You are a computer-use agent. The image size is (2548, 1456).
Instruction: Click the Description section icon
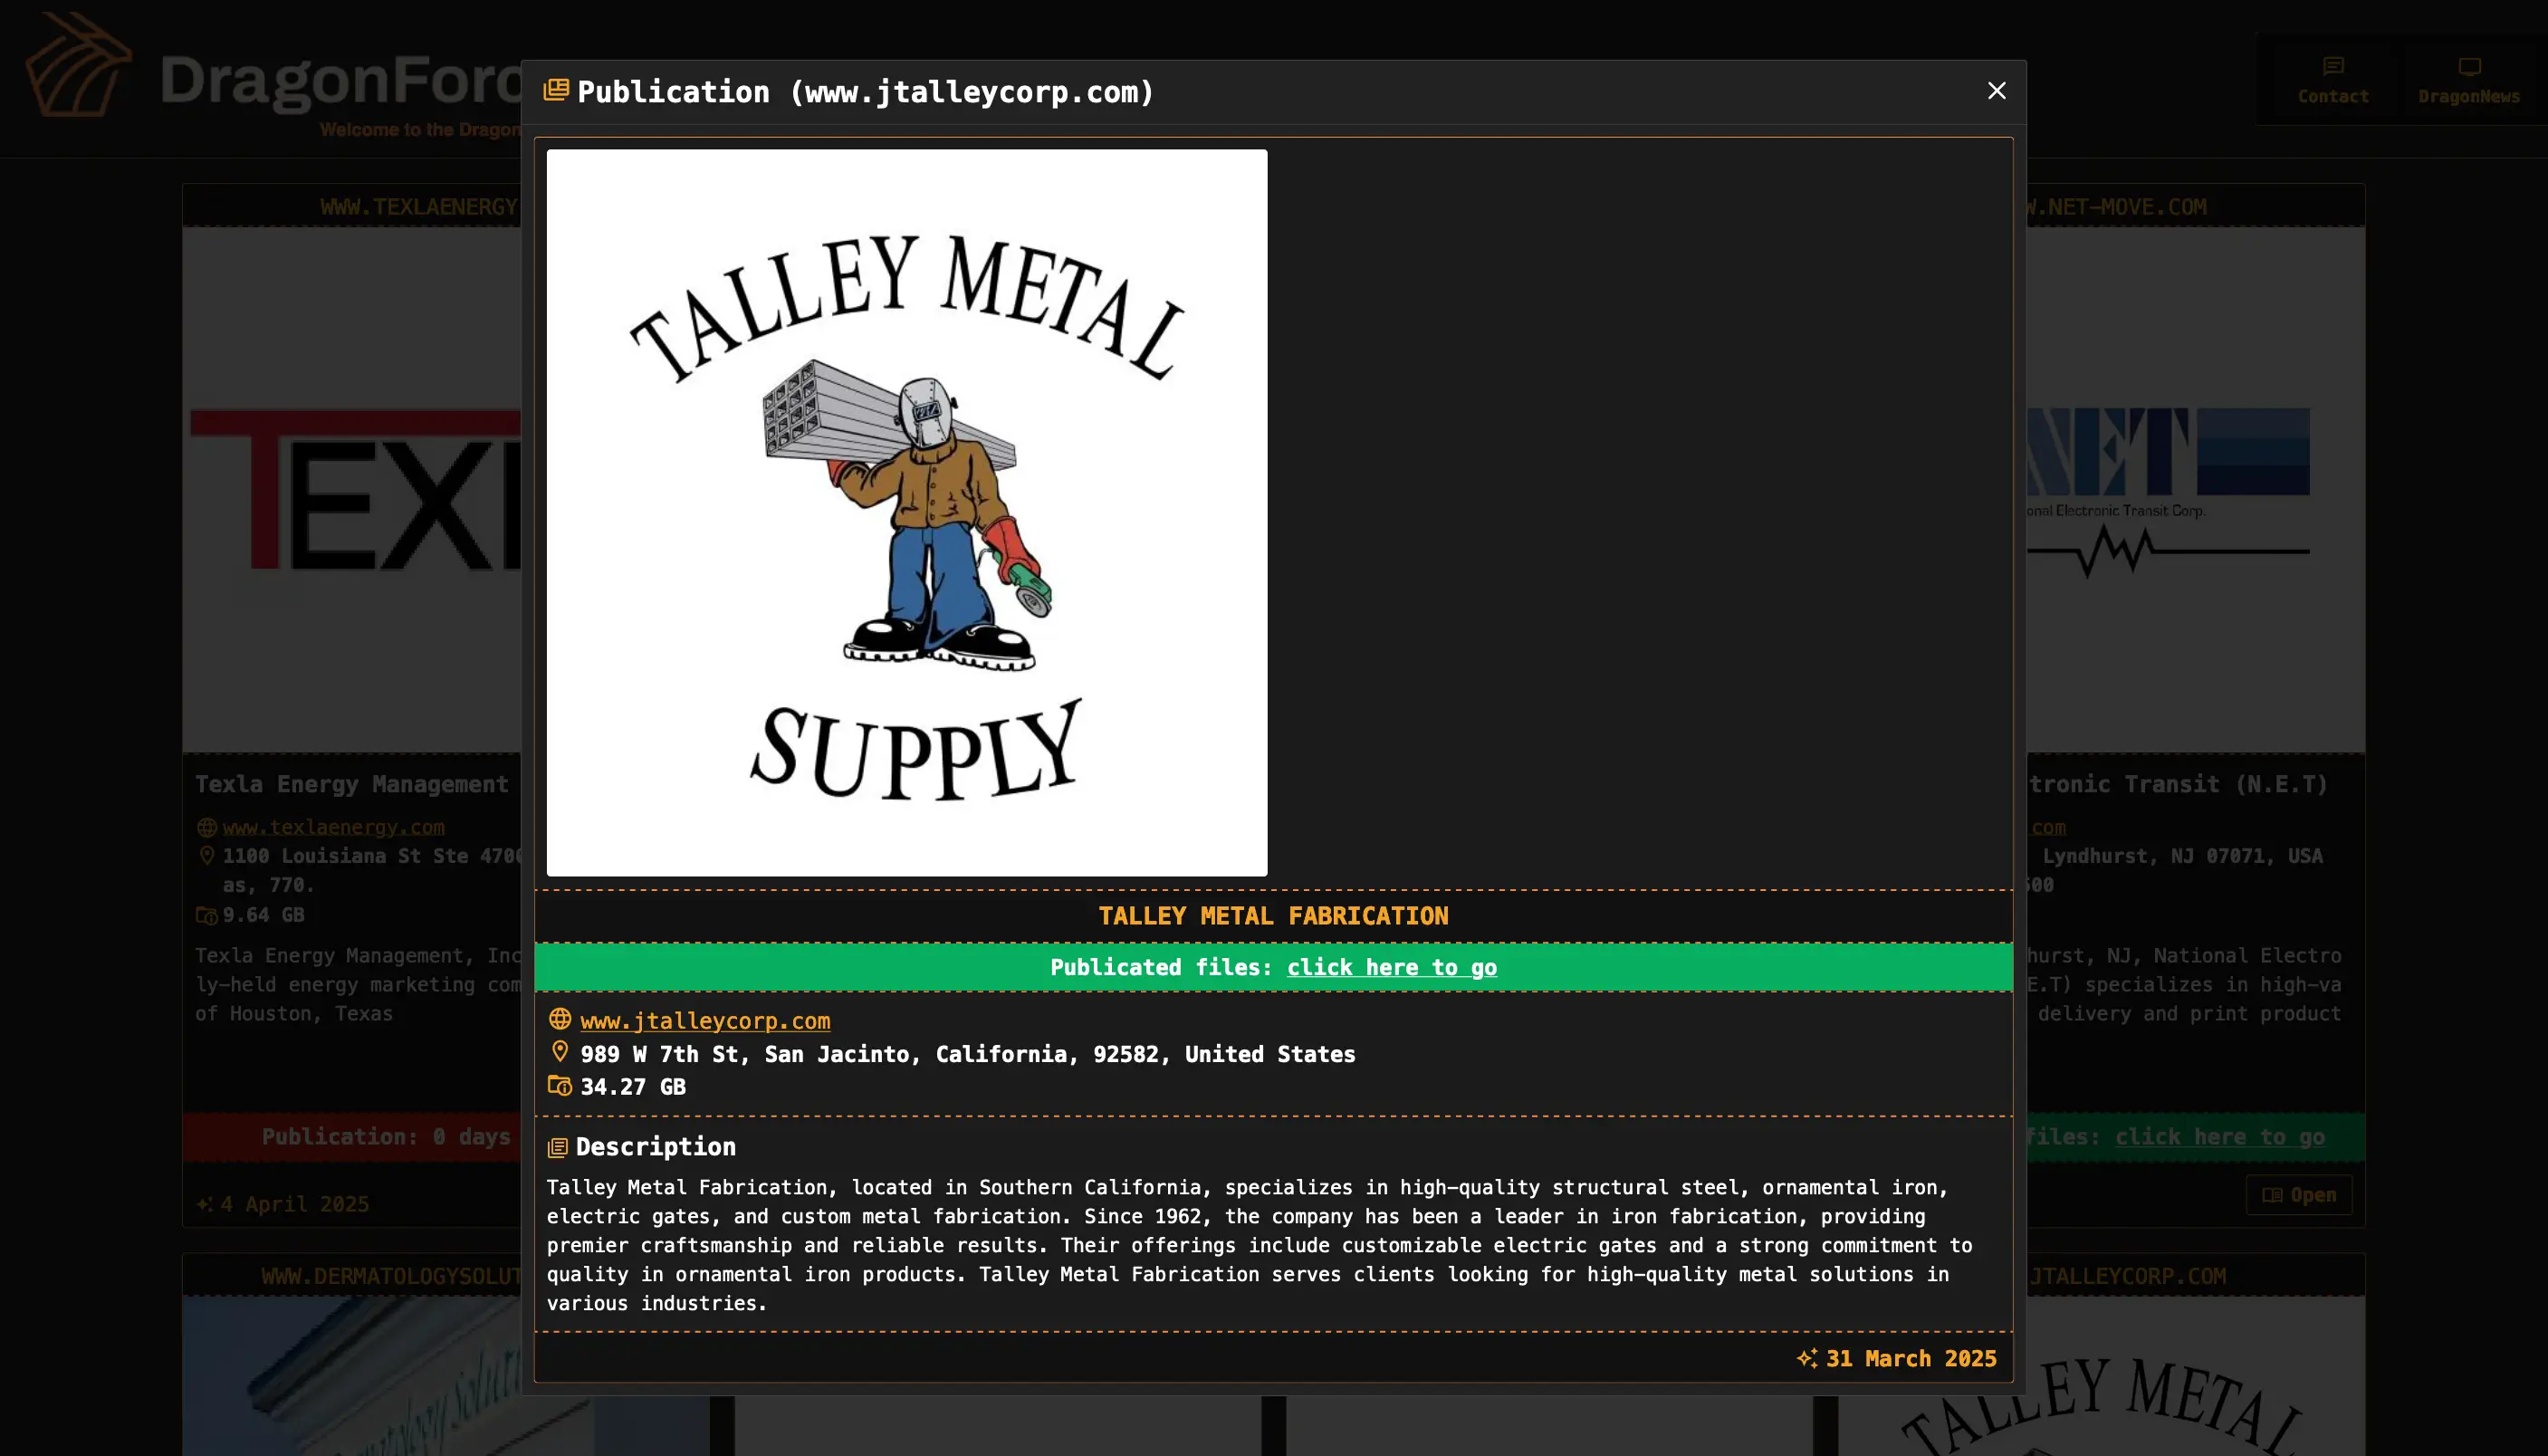[x=558, y=1148]
